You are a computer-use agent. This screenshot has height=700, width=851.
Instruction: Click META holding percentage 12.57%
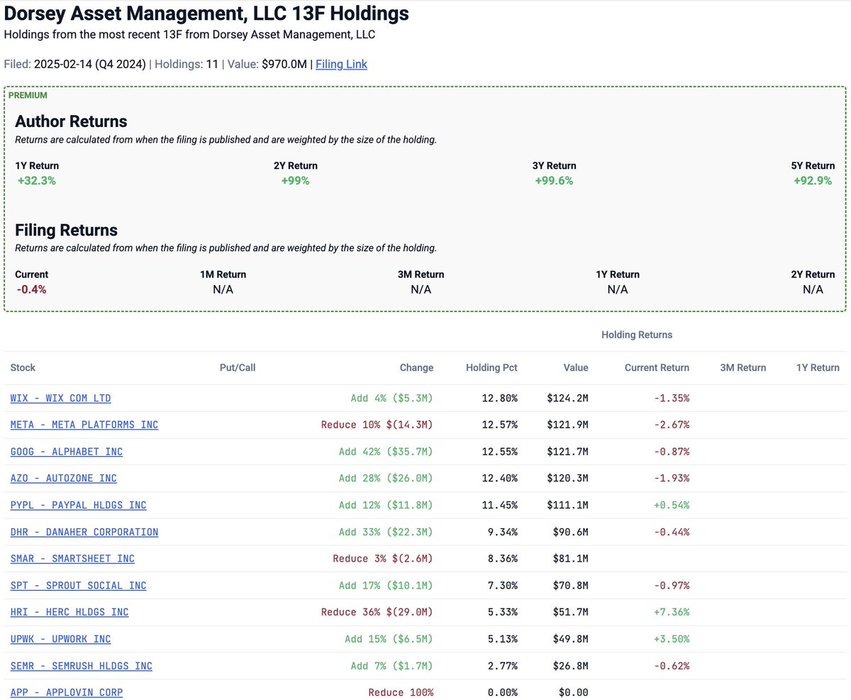click(499, 424)
